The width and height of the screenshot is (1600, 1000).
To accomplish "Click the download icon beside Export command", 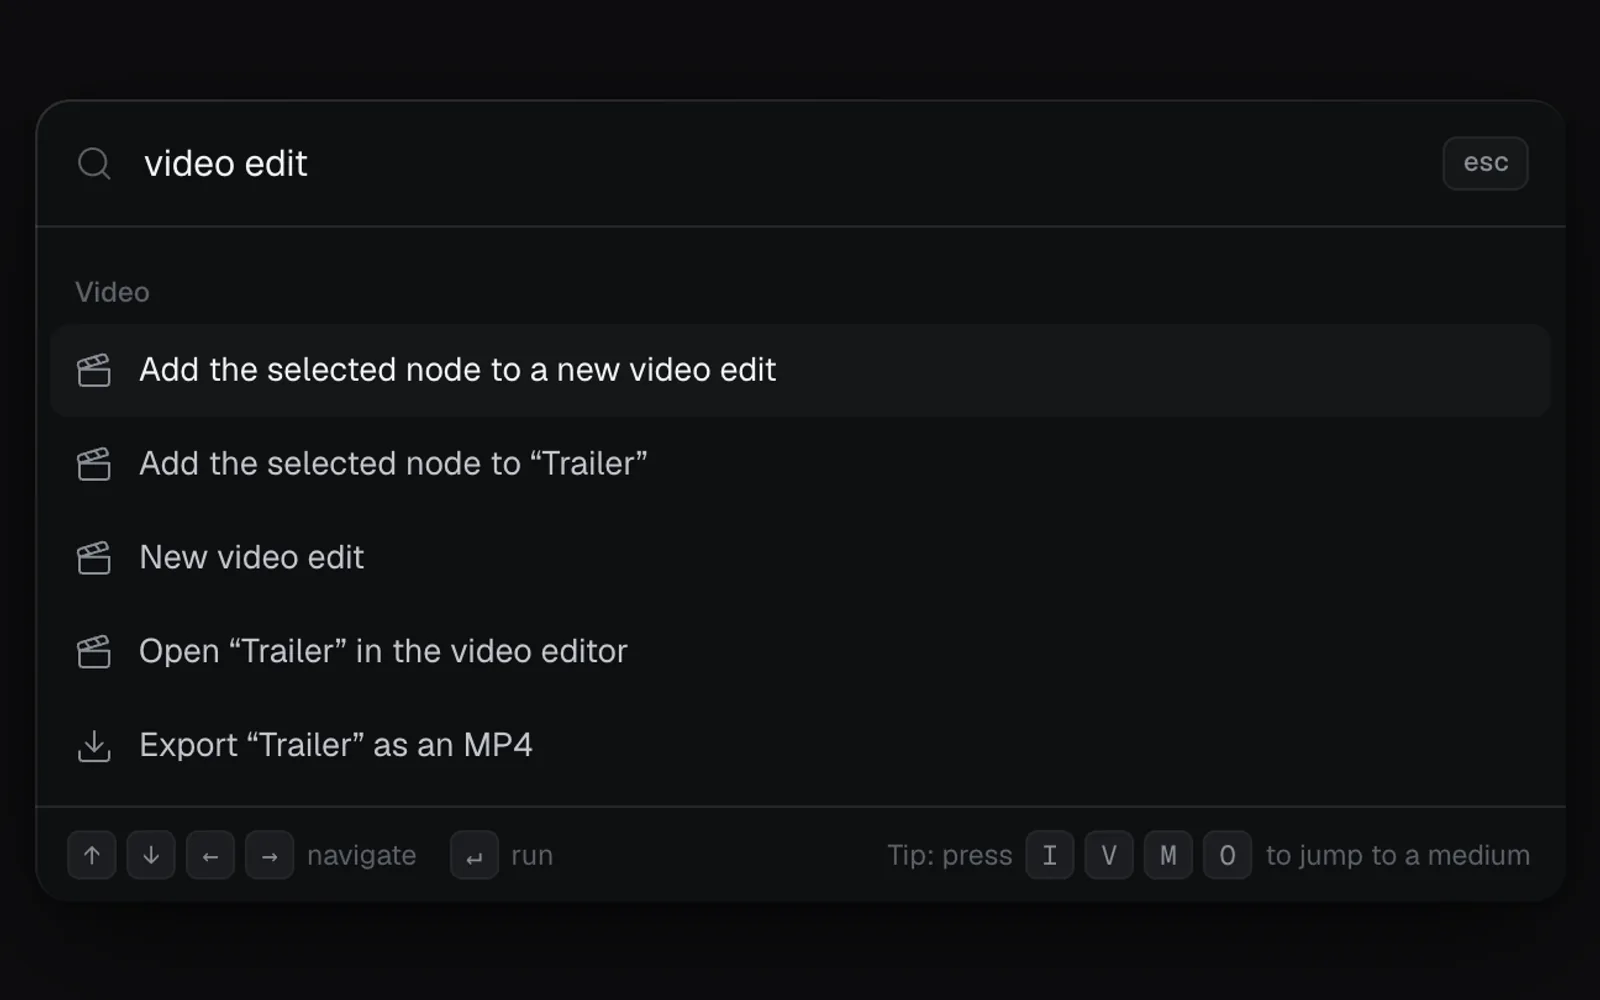I will (94, 746).
